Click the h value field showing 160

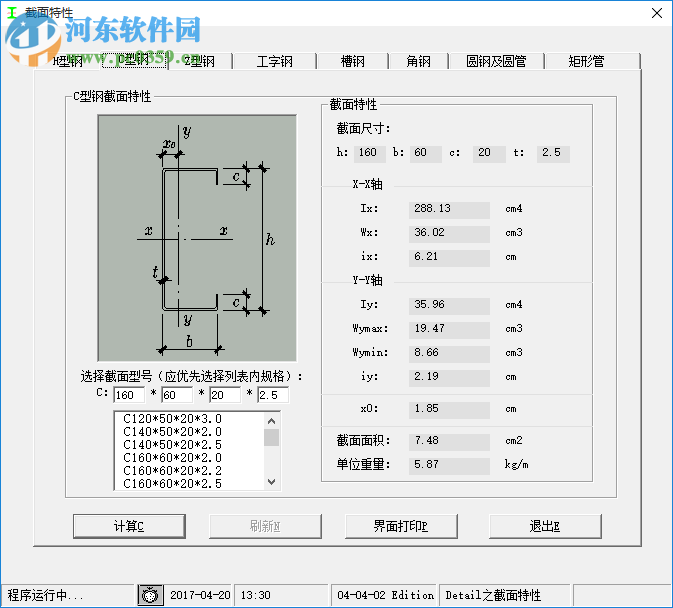click(x=370, y=153)
